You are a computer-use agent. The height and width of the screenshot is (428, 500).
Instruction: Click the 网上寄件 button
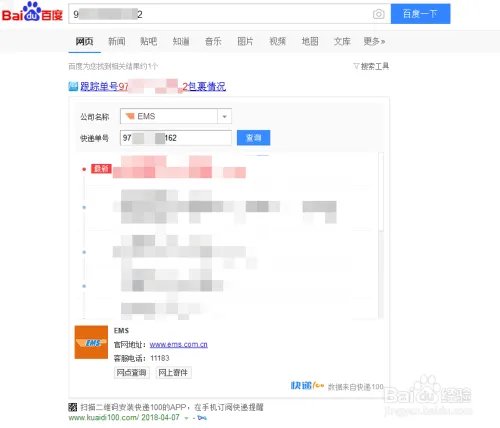pos(174,372)
